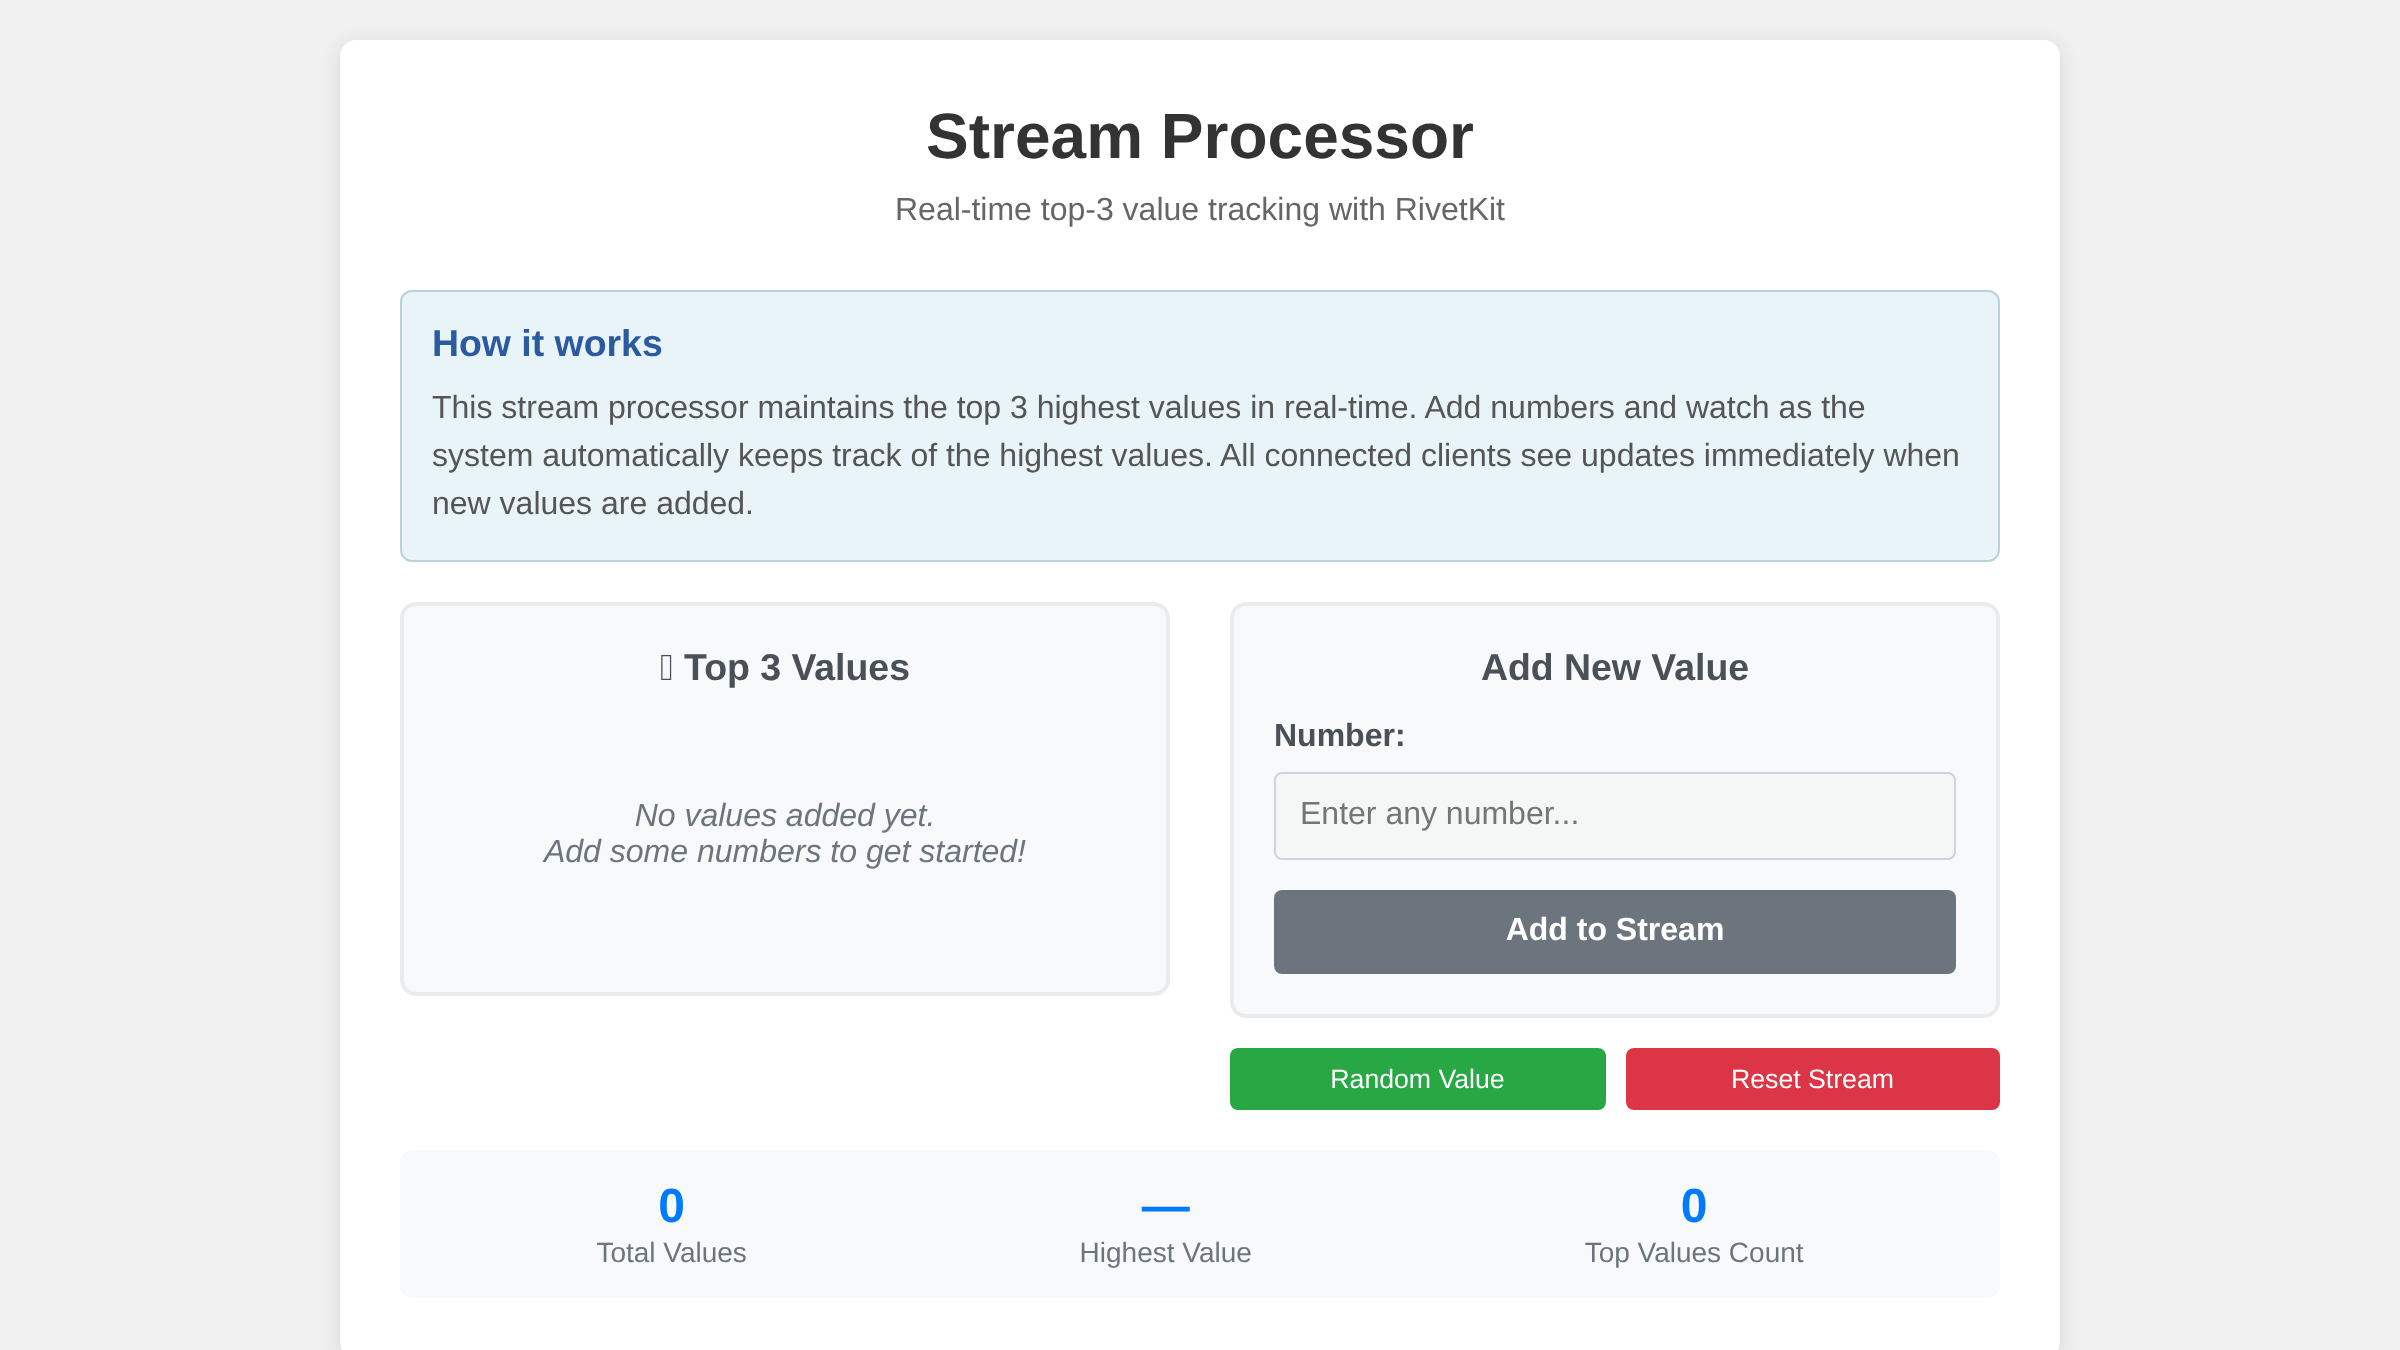Click the Reset Stream button
This screenshot has width=2400, height=1350.
click(x=1812, y=1079)
